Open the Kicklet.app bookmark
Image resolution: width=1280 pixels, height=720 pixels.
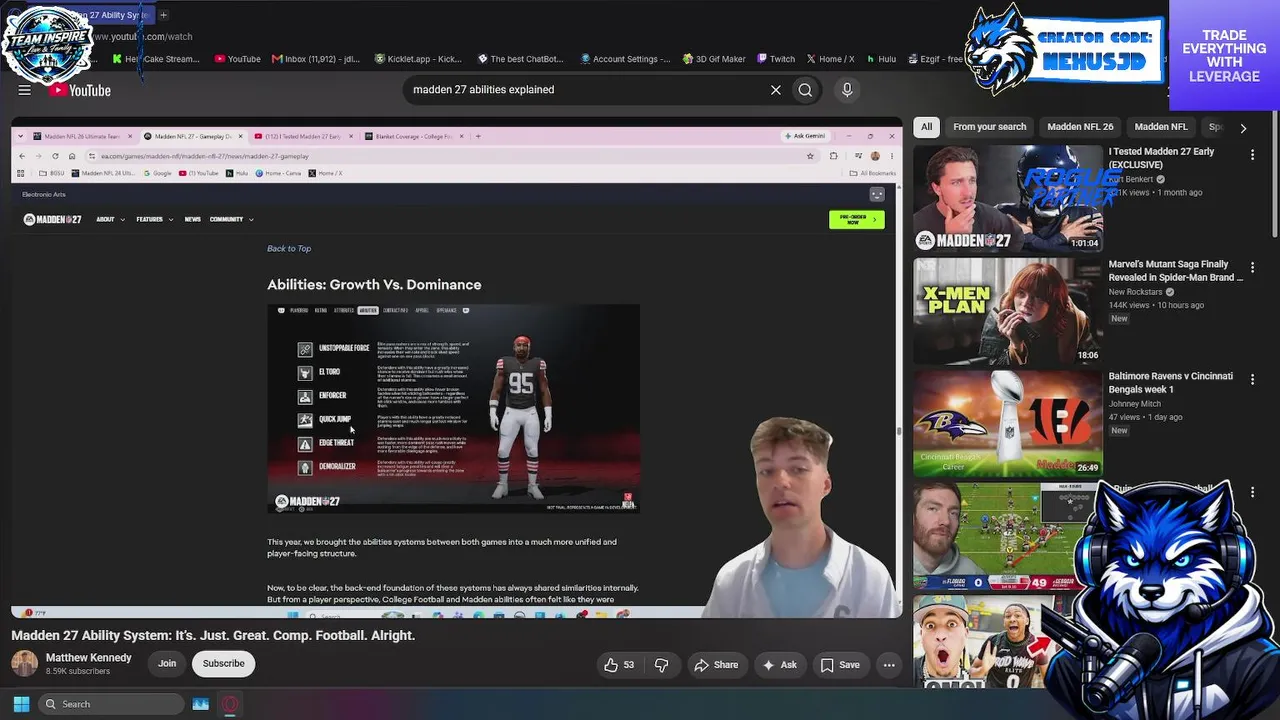(418, 59)
